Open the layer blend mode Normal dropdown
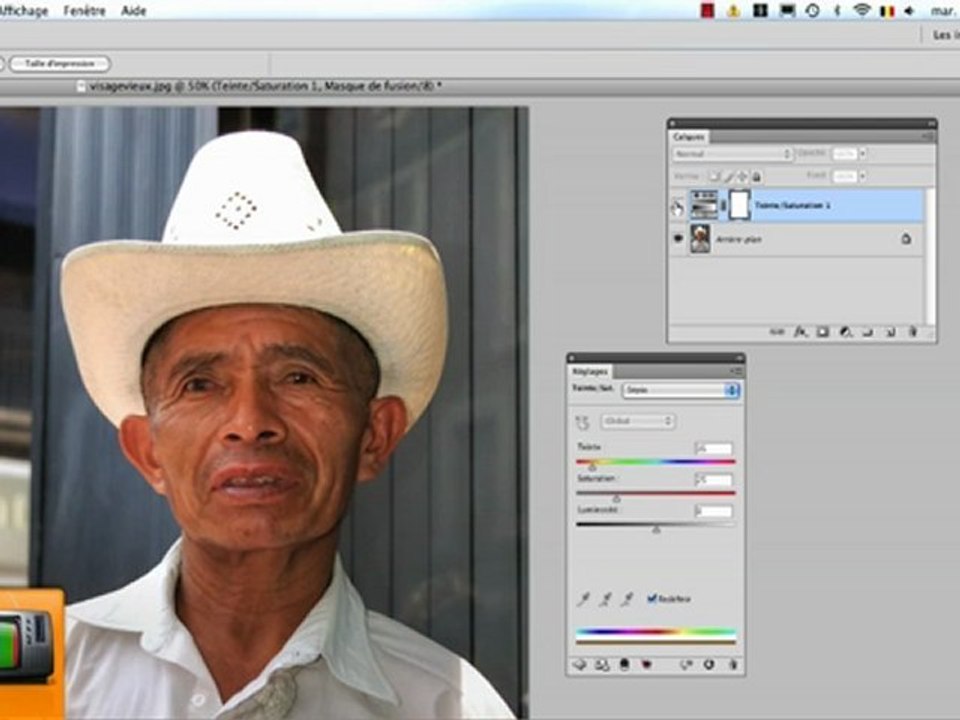 click(732, 154)
